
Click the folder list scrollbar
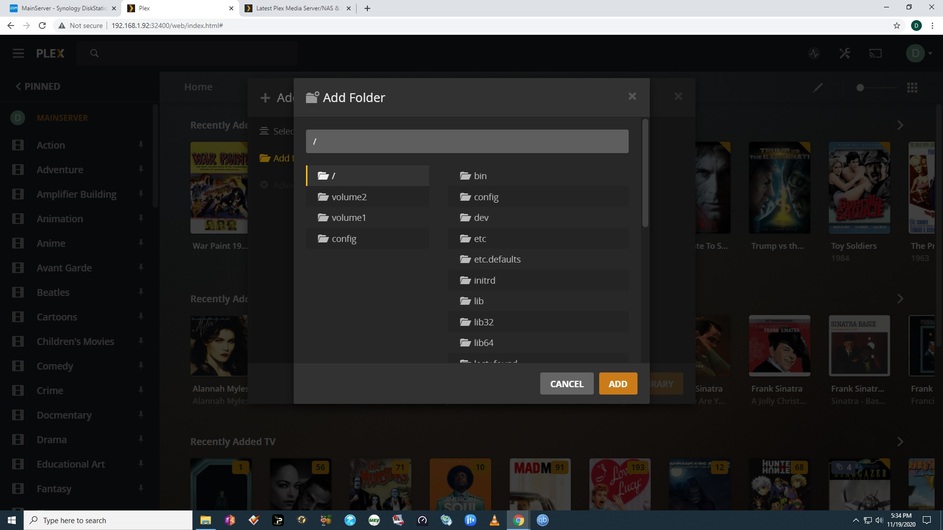pos(645,173)
